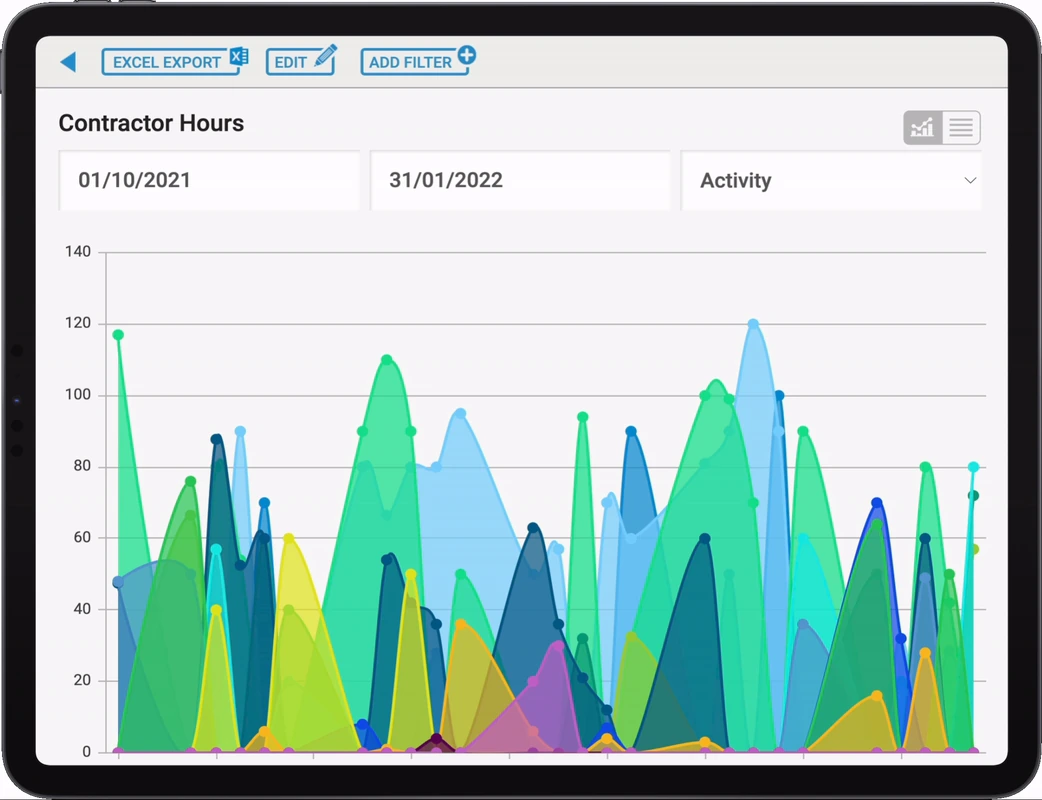Image resolution: width=1042 pixels, height=800 pixels.
Task: Click the yellow peak point at 60
Action: [x=288, y=538]
